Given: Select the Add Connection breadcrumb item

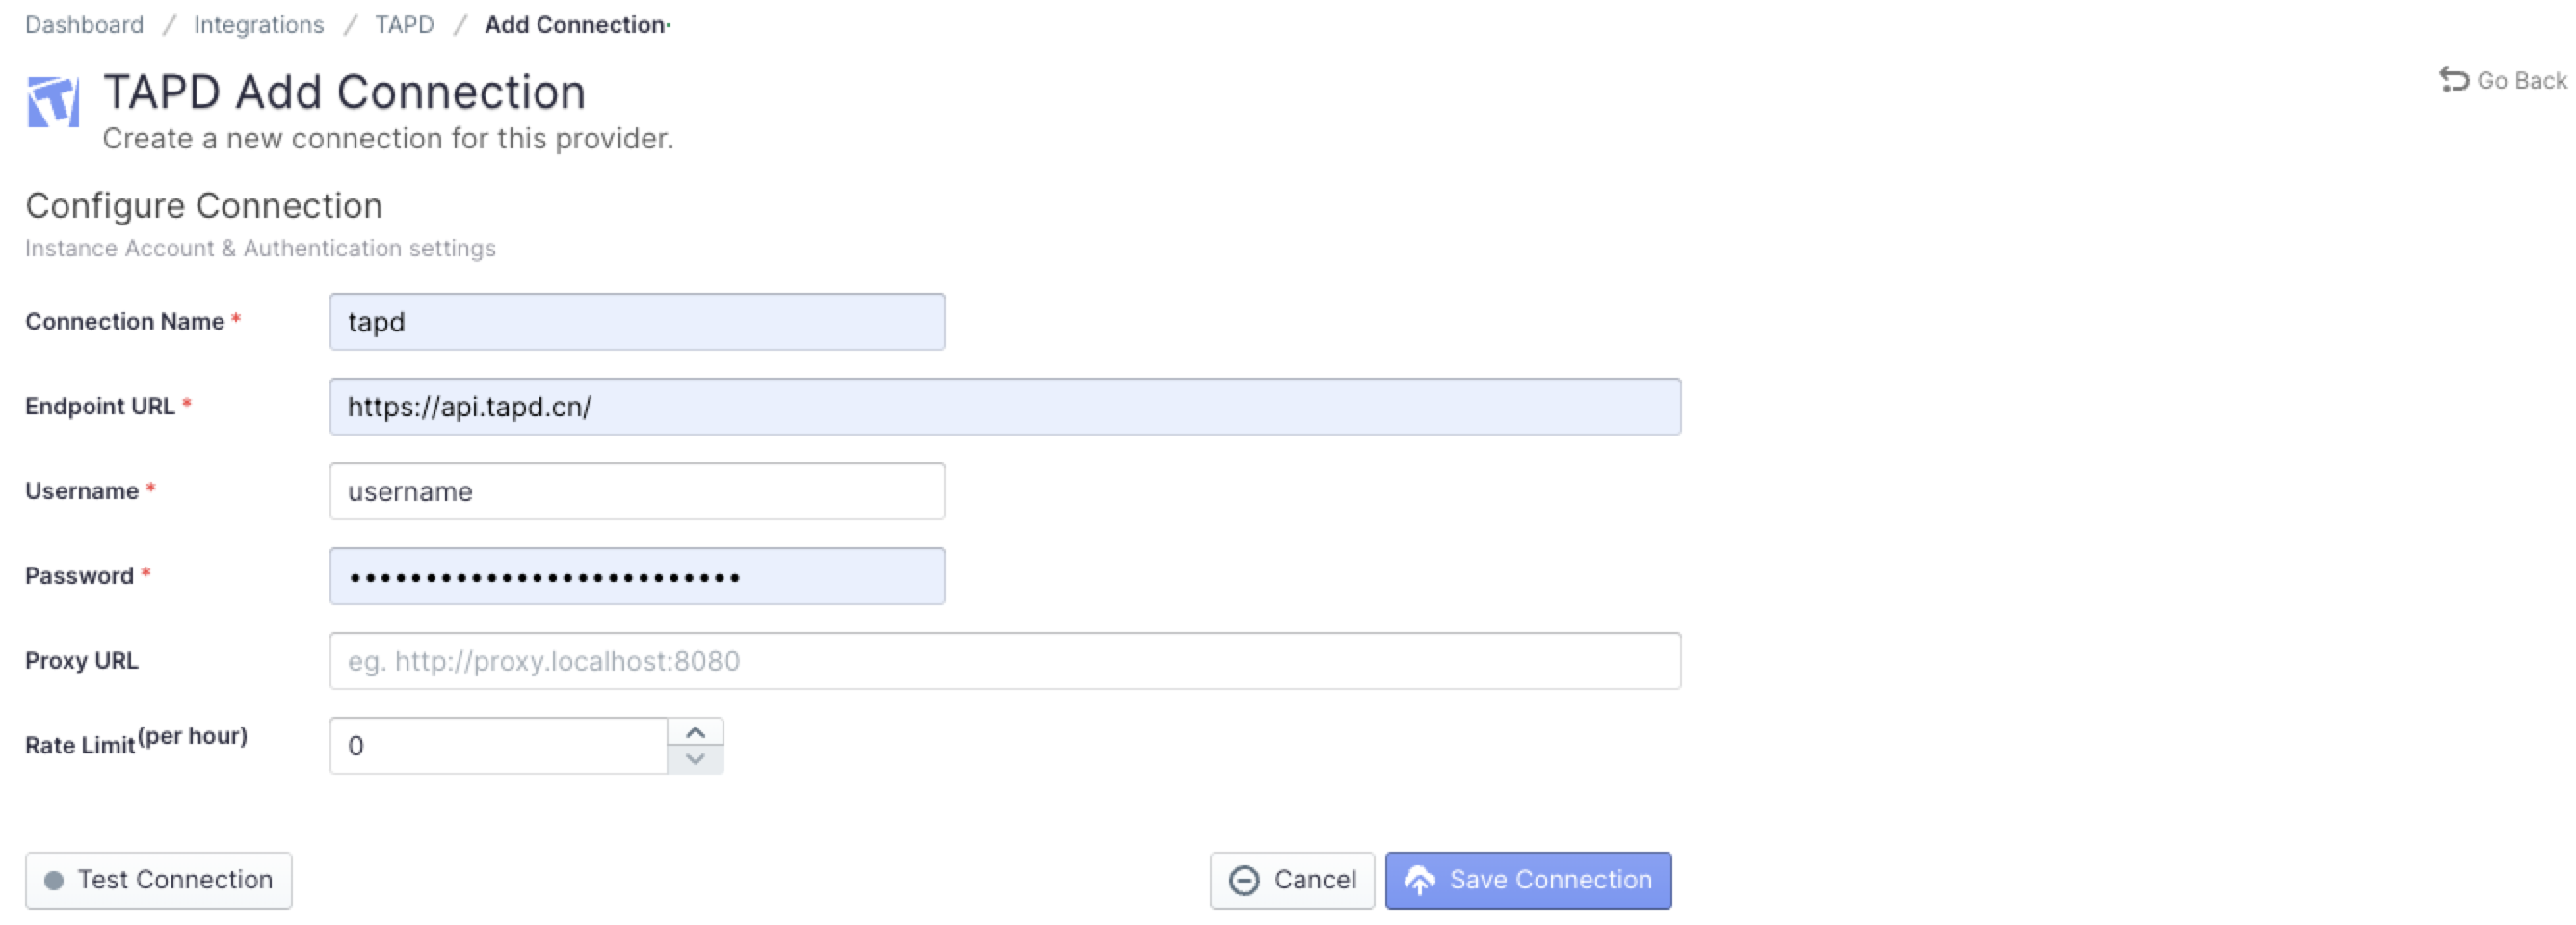Looking at the screenshot, I should pos(574,24).
